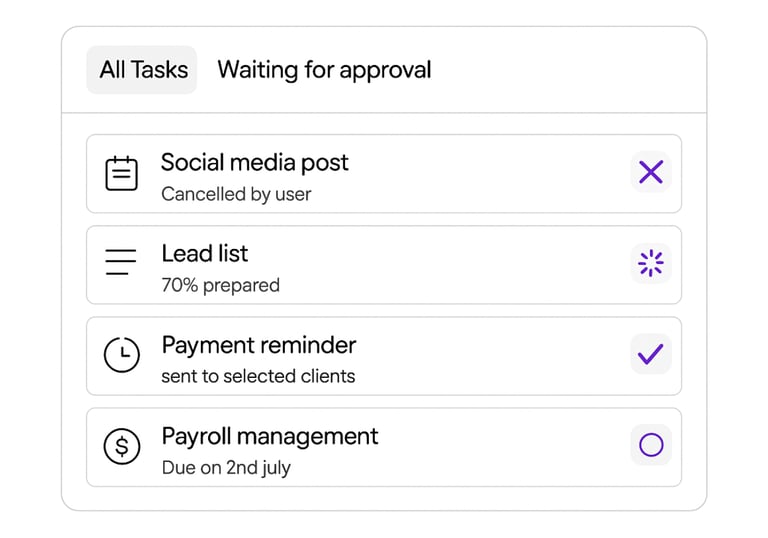768x538 pixels.
Task: Click the Cancelled by user status text
Action: [236, 194]
